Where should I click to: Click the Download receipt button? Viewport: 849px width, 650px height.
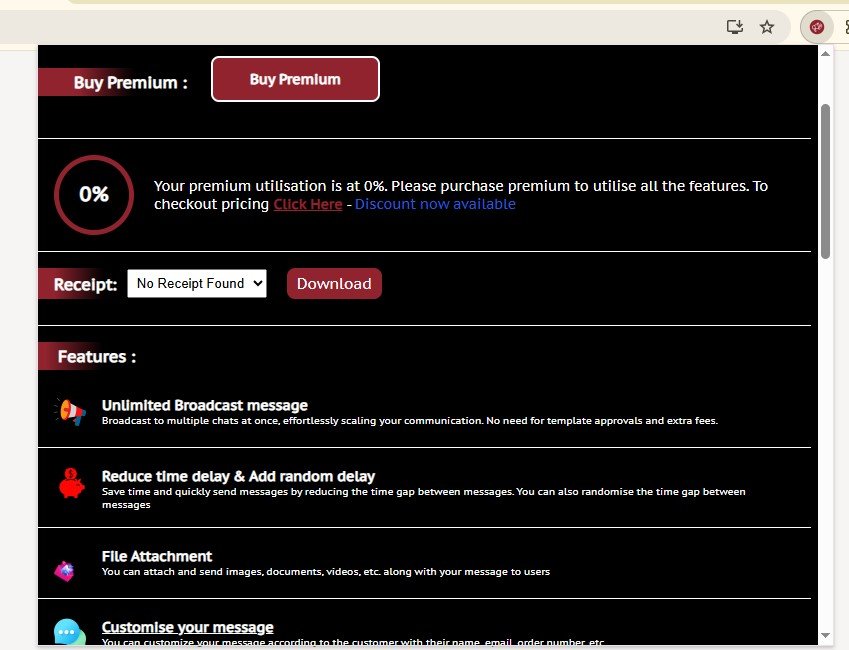tap(334, 284)
